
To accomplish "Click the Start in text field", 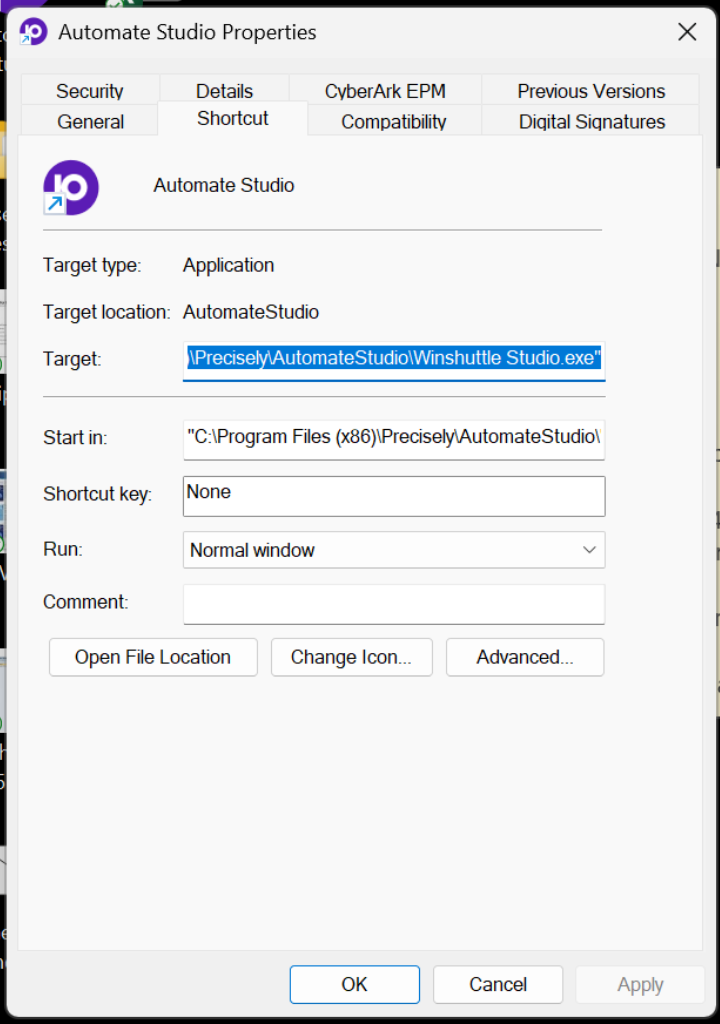I will click(x=394, y=438).
